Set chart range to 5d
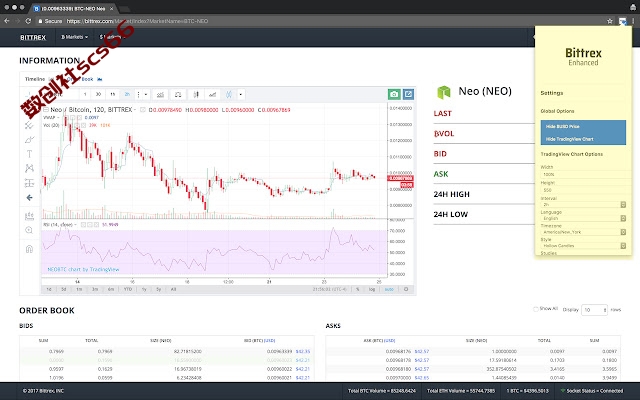Image resolution: width=640 pixels, height=400 pixels. 64,289
